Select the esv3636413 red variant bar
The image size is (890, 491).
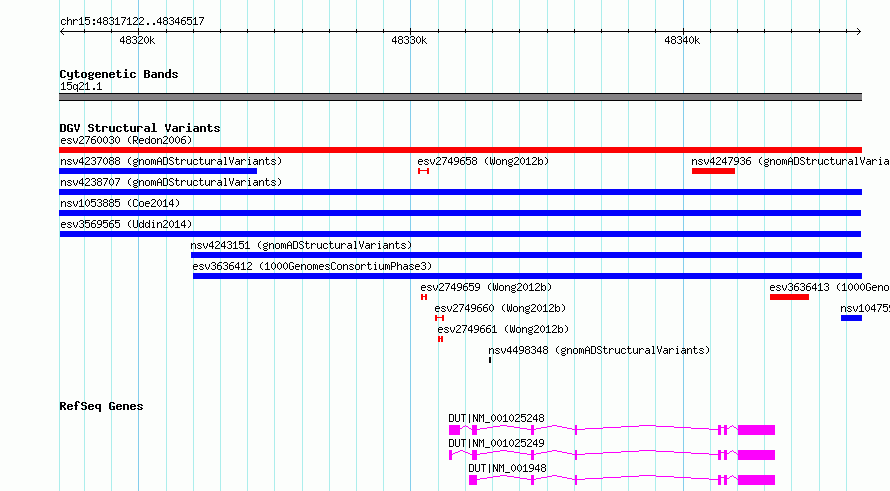(x=790, y=297)
